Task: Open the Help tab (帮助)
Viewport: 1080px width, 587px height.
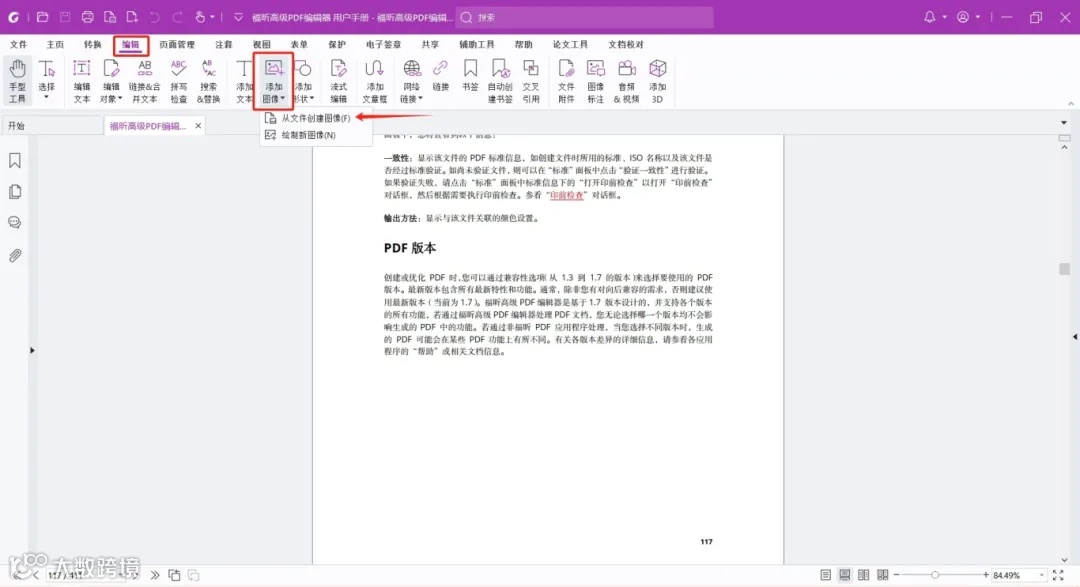Action: click(523, 44)
